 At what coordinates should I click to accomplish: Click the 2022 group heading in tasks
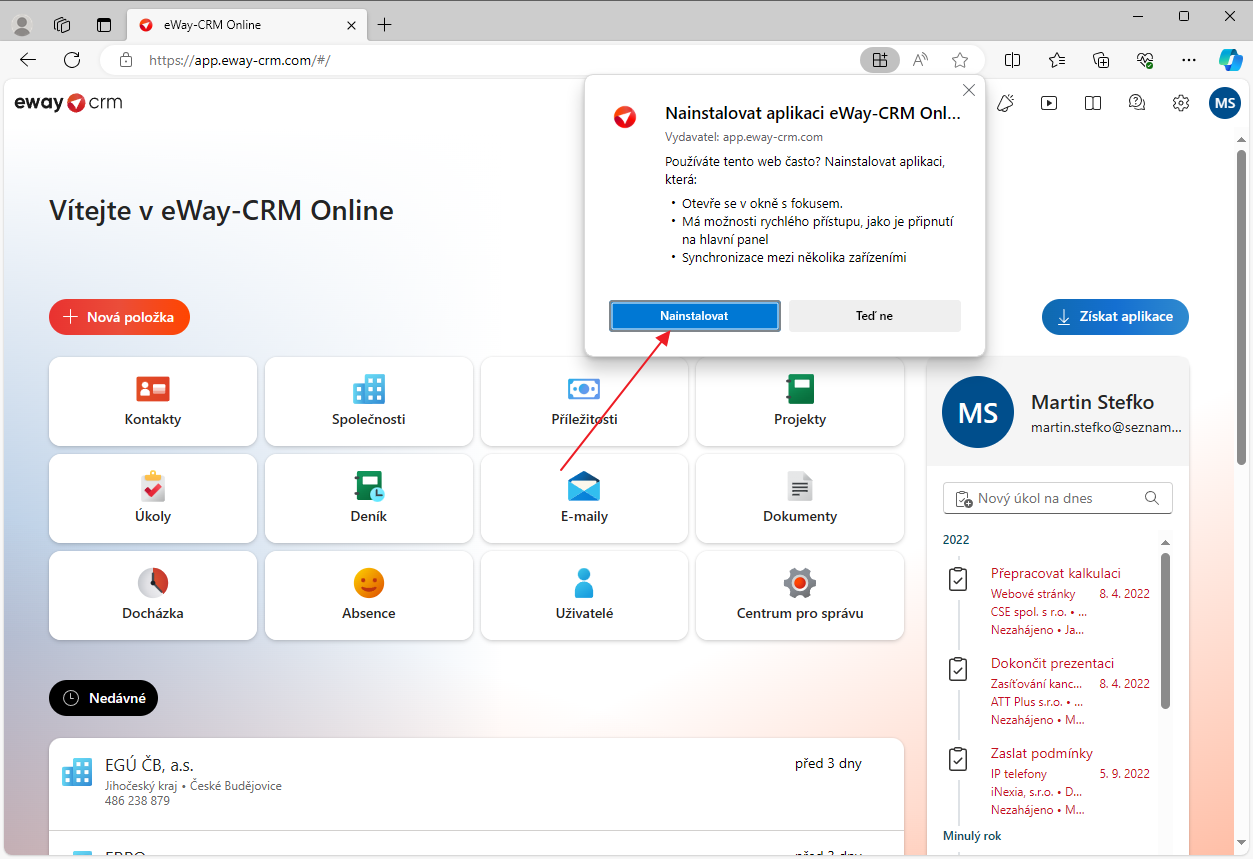(x=956, y=539)
